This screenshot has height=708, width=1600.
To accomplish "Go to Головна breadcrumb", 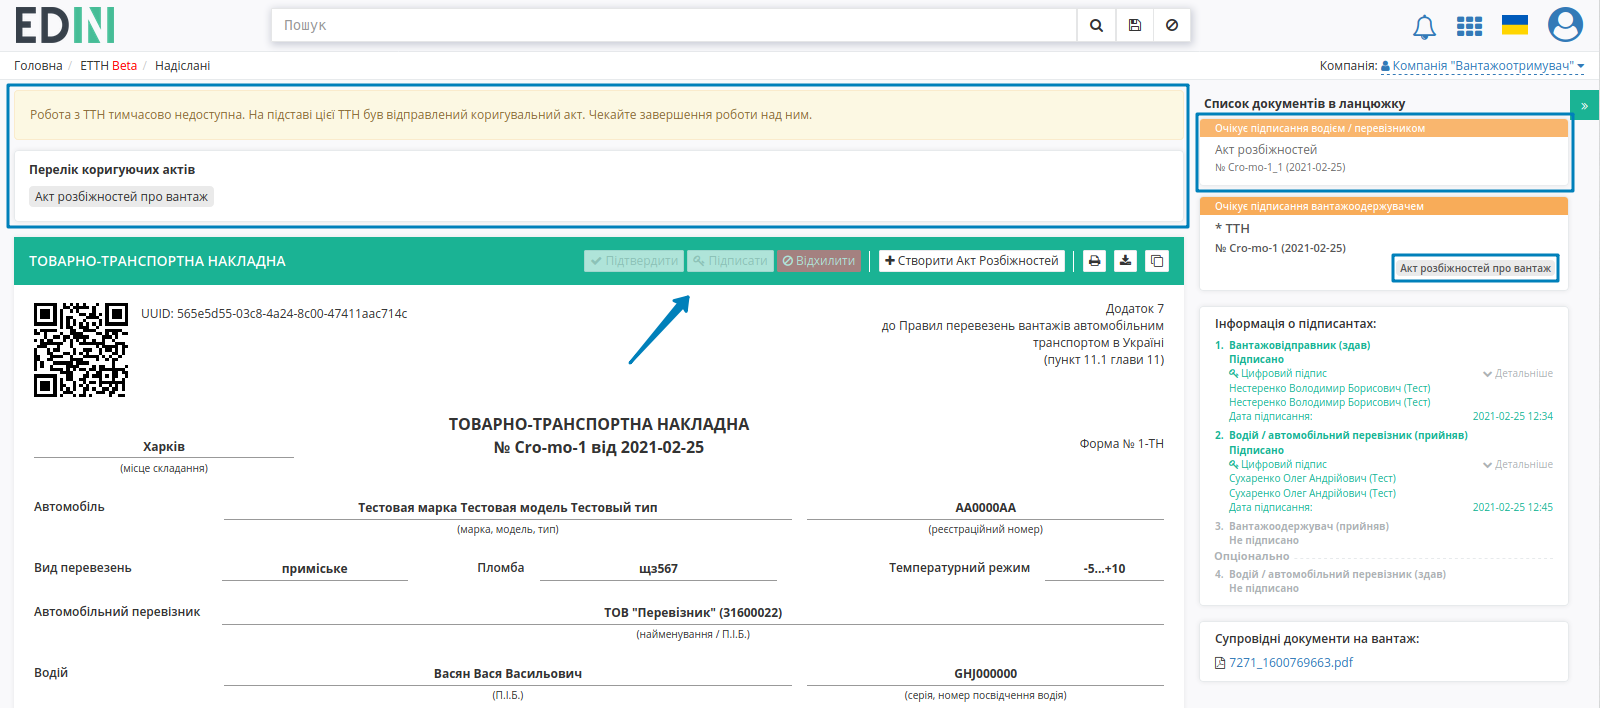I will (38, 66).
